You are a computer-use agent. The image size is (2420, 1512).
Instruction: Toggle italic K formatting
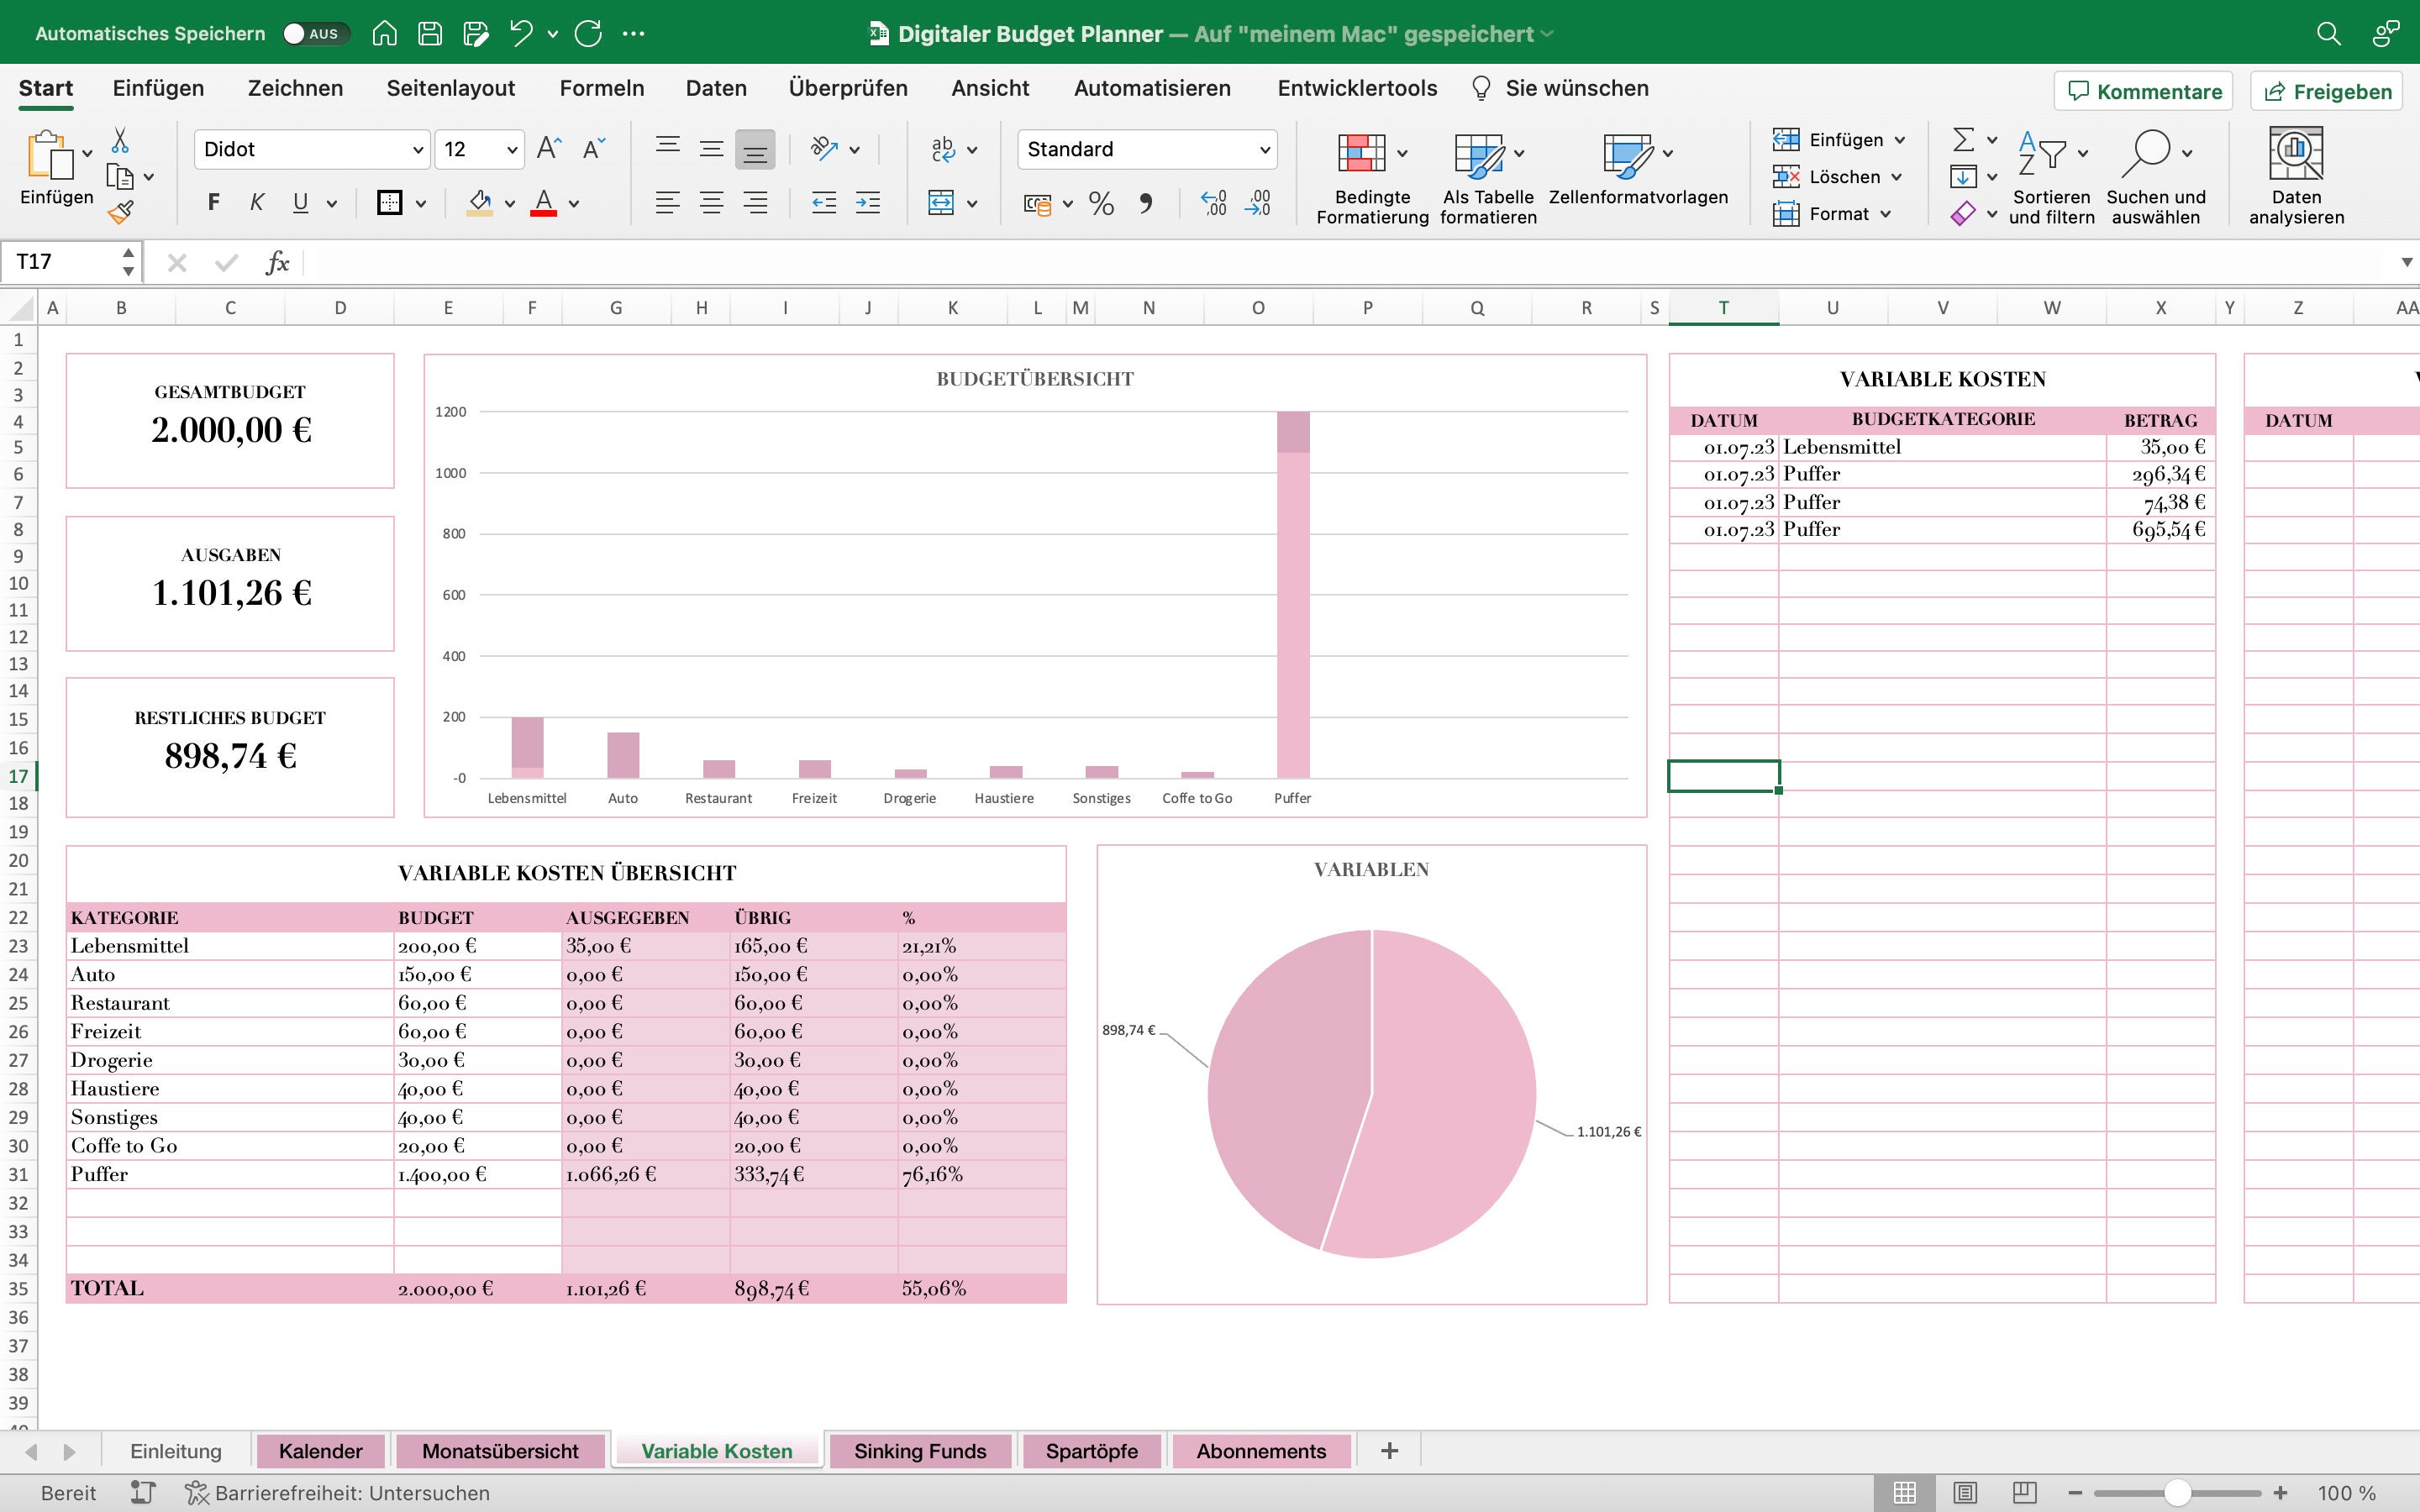click(257, 203)
